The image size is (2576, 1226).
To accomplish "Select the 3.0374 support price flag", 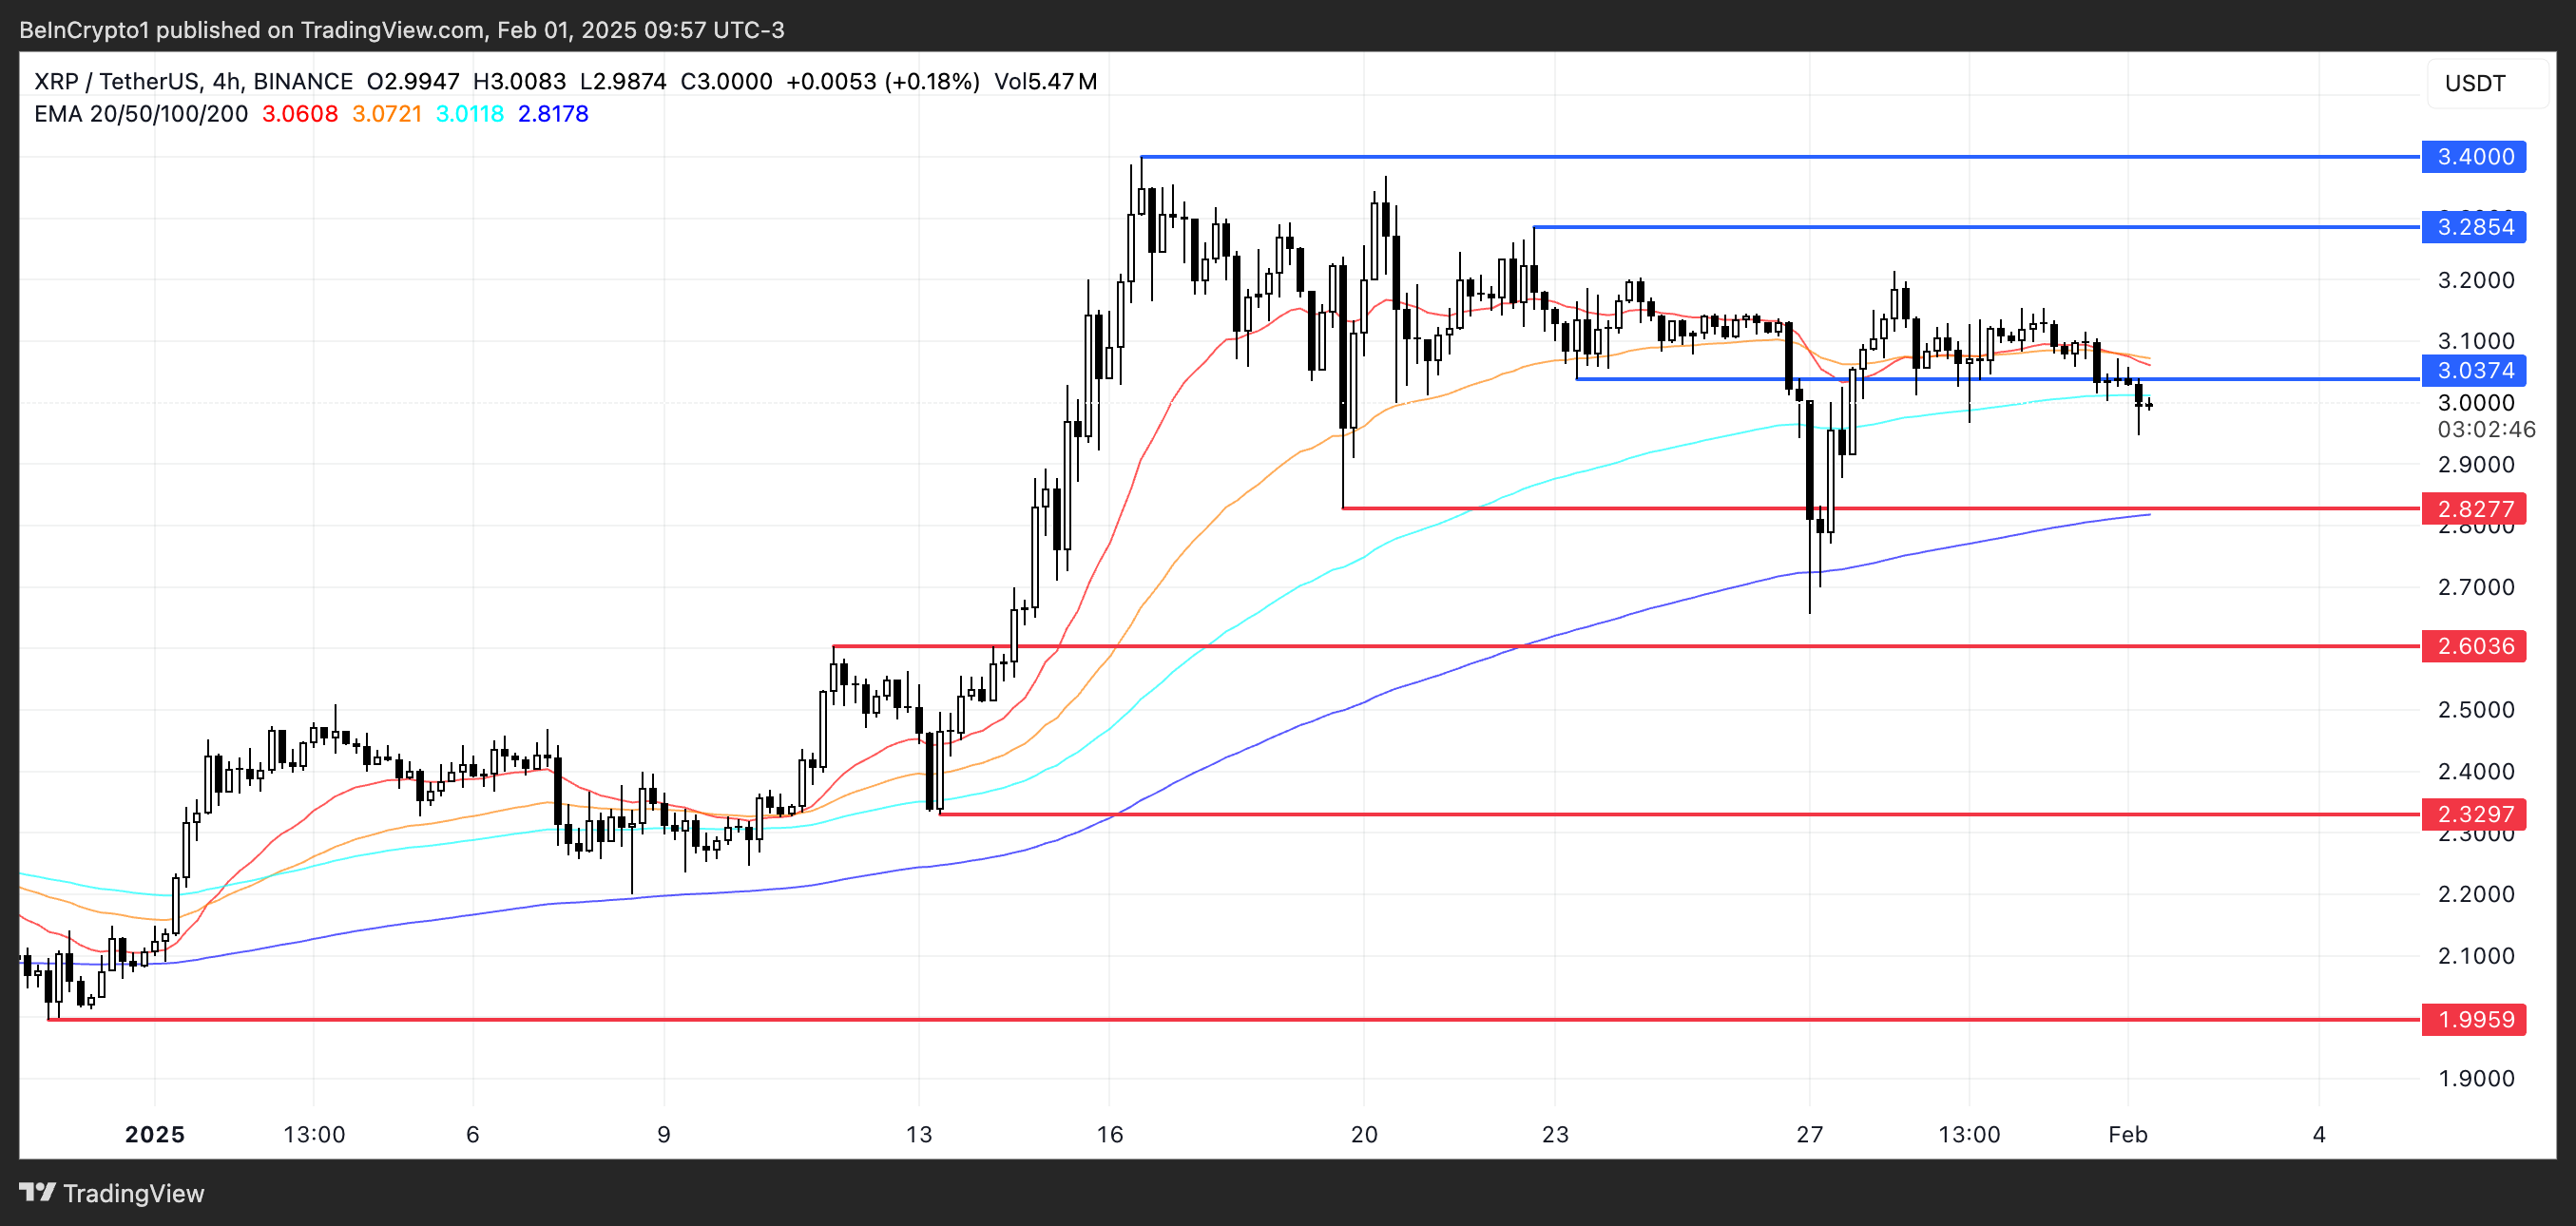I will pyautogui.click(x=2474, y=370).
